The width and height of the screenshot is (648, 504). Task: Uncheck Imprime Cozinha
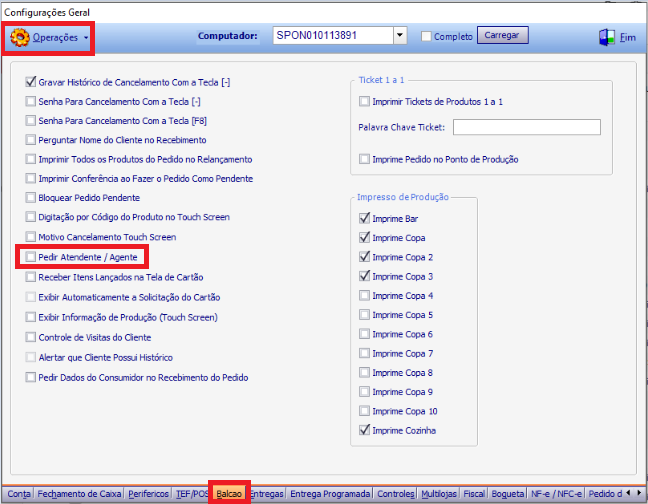coord(364,430)
